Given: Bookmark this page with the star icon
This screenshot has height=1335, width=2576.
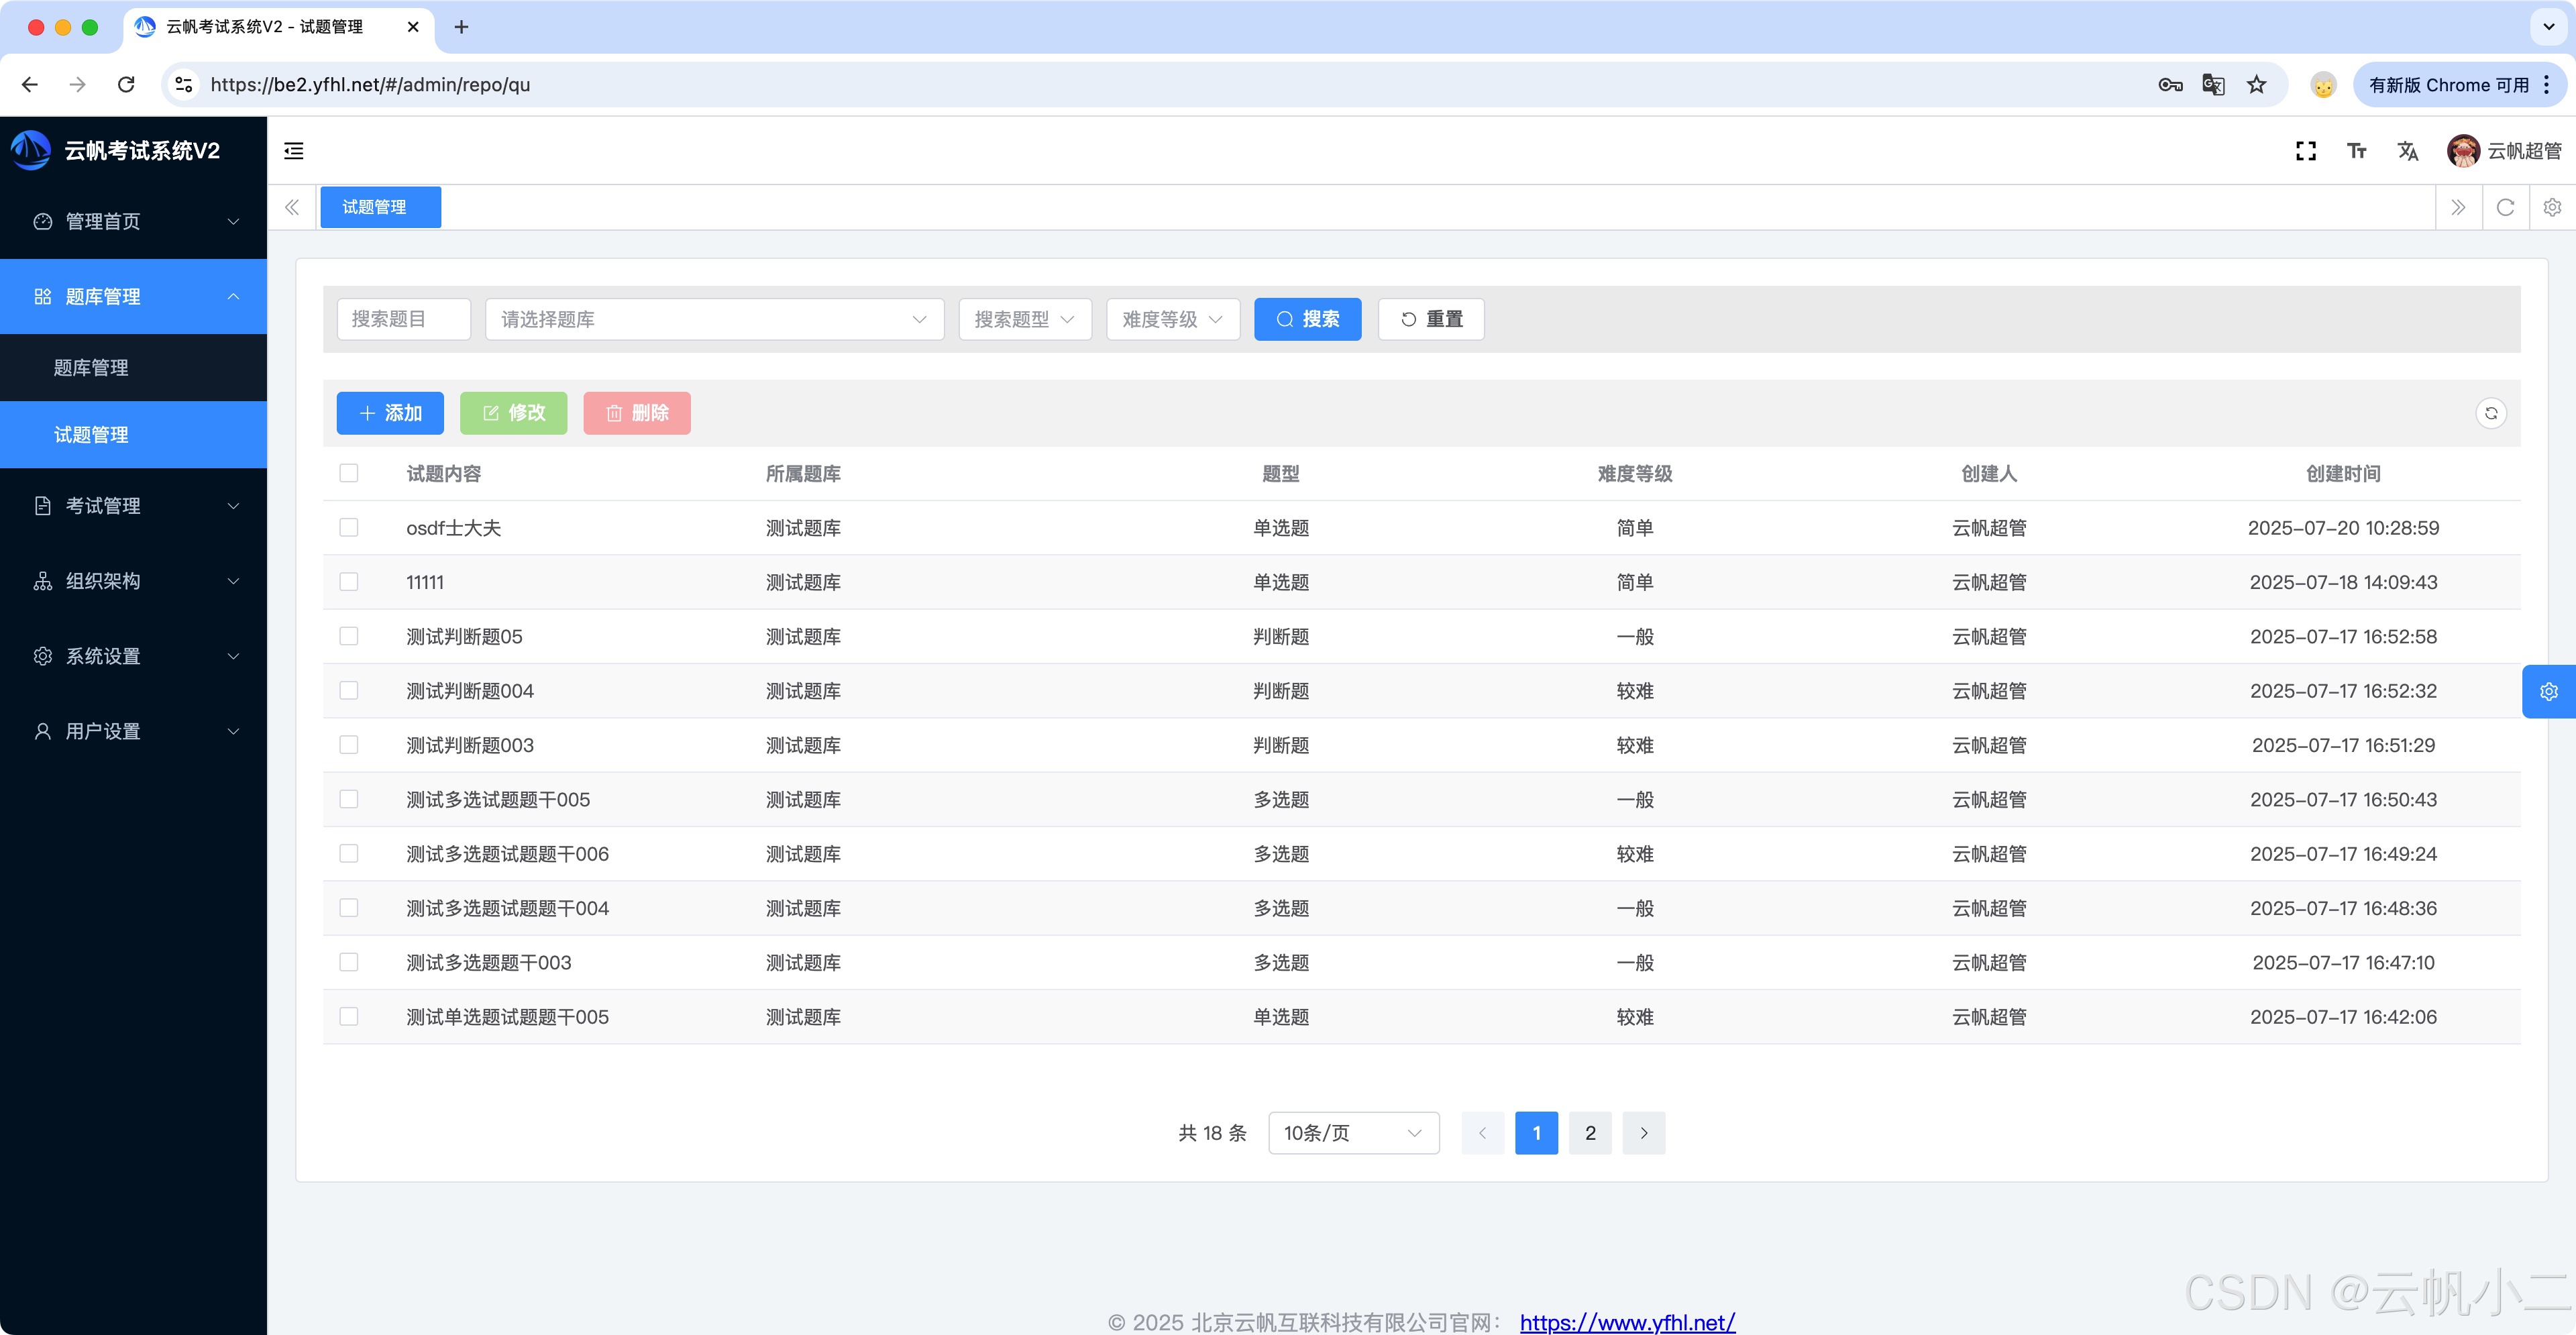Looking at the screenshot, I should [2256, 85].
